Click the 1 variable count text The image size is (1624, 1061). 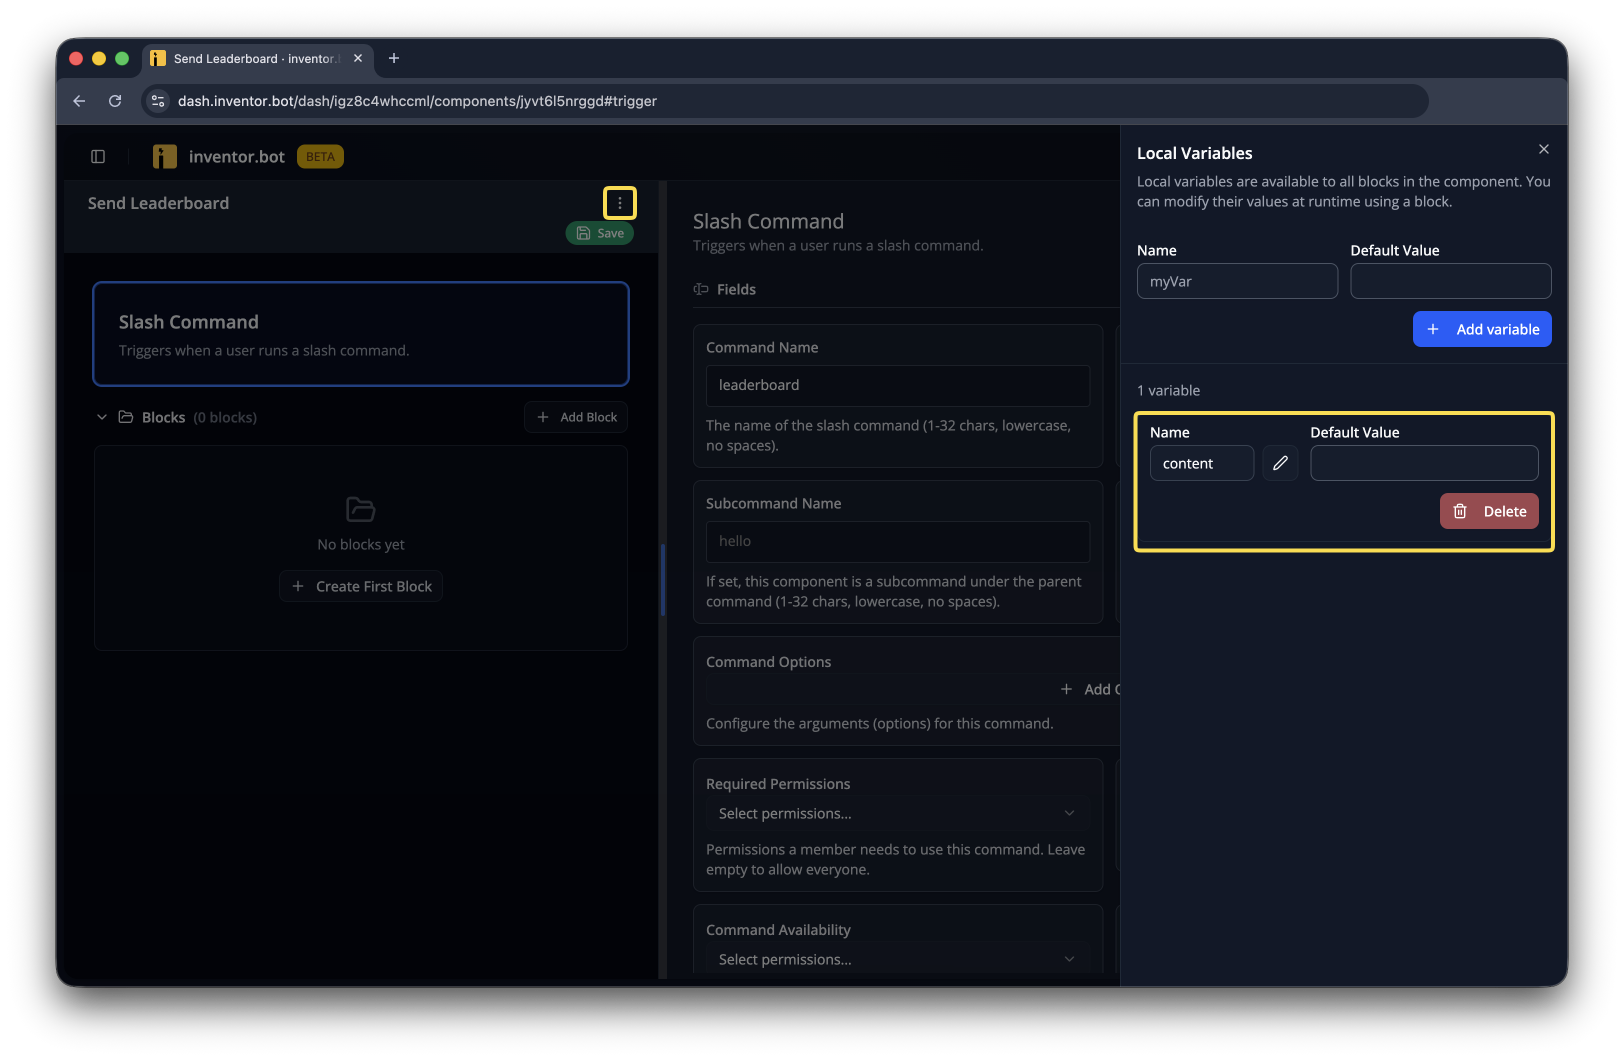coord(1168,390)
